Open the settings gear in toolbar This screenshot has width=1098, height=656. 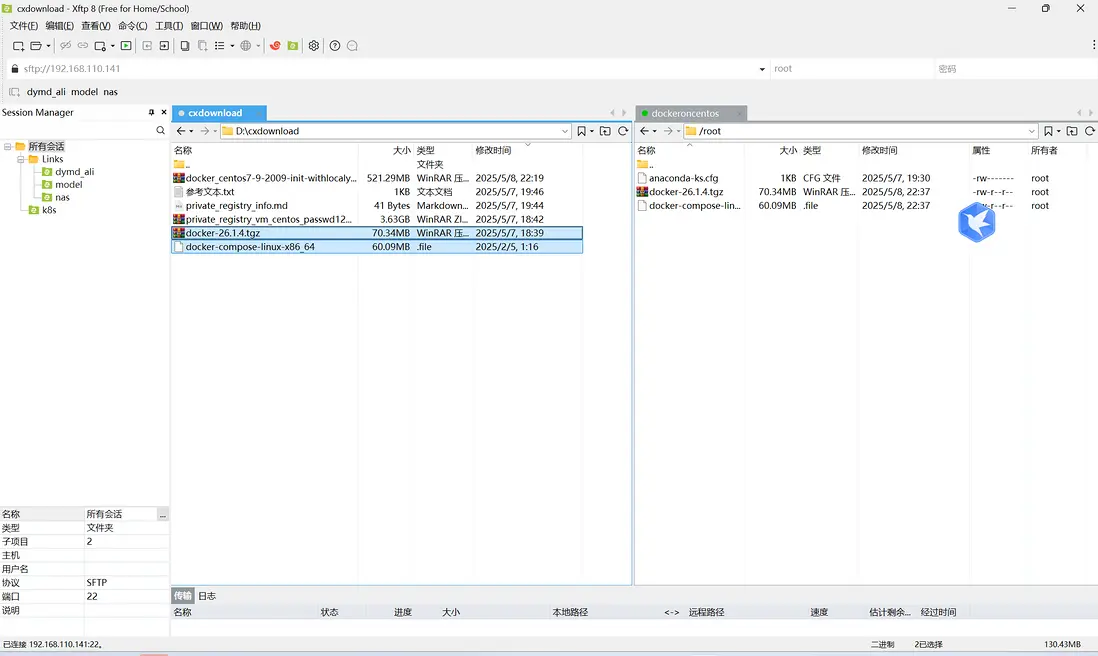[x=314, y=46]
